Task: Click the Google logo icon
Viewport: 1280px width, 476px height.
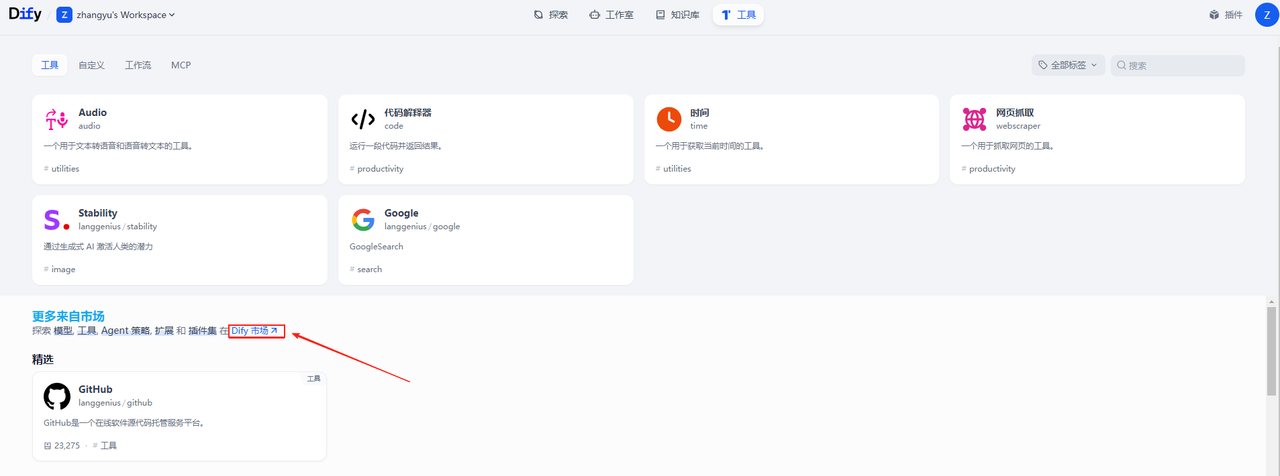Action: [x=362, y=219]
